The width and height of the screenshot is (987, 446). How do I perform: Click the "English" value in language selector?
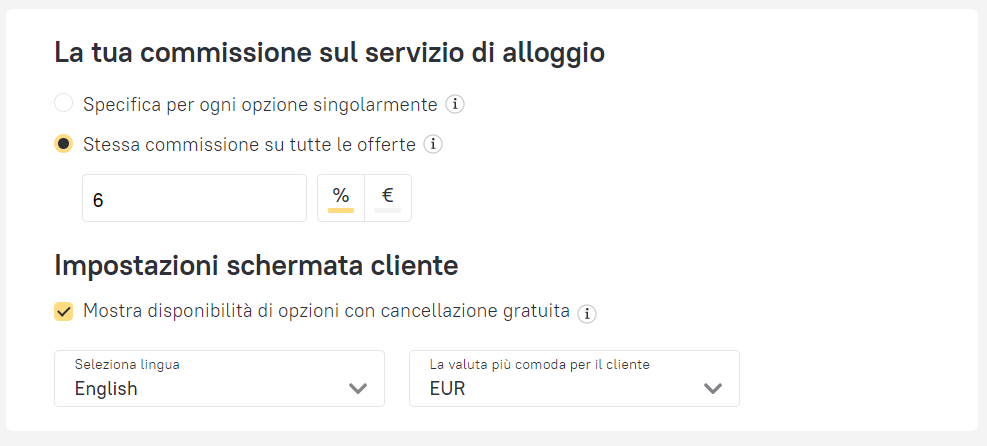[x=106, y=389]
